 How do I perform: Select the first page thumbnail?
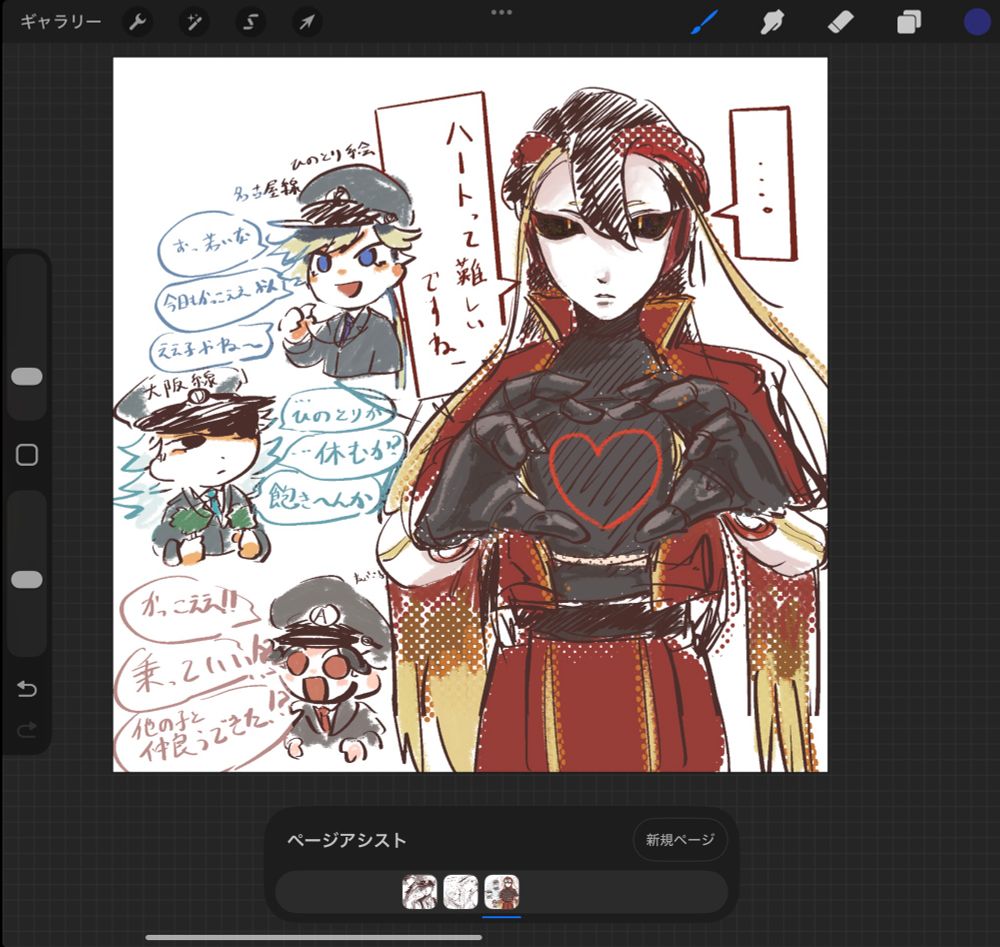point(420,892)
